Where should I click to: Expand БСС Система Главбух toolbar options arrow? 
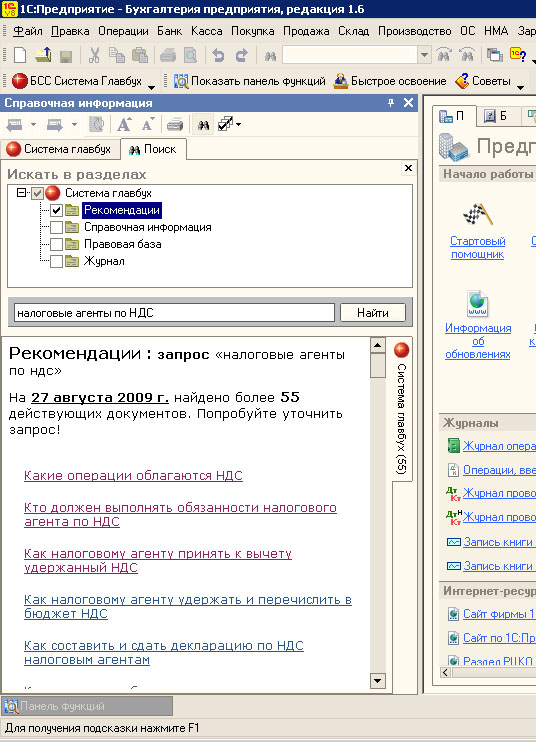(151, 87)
